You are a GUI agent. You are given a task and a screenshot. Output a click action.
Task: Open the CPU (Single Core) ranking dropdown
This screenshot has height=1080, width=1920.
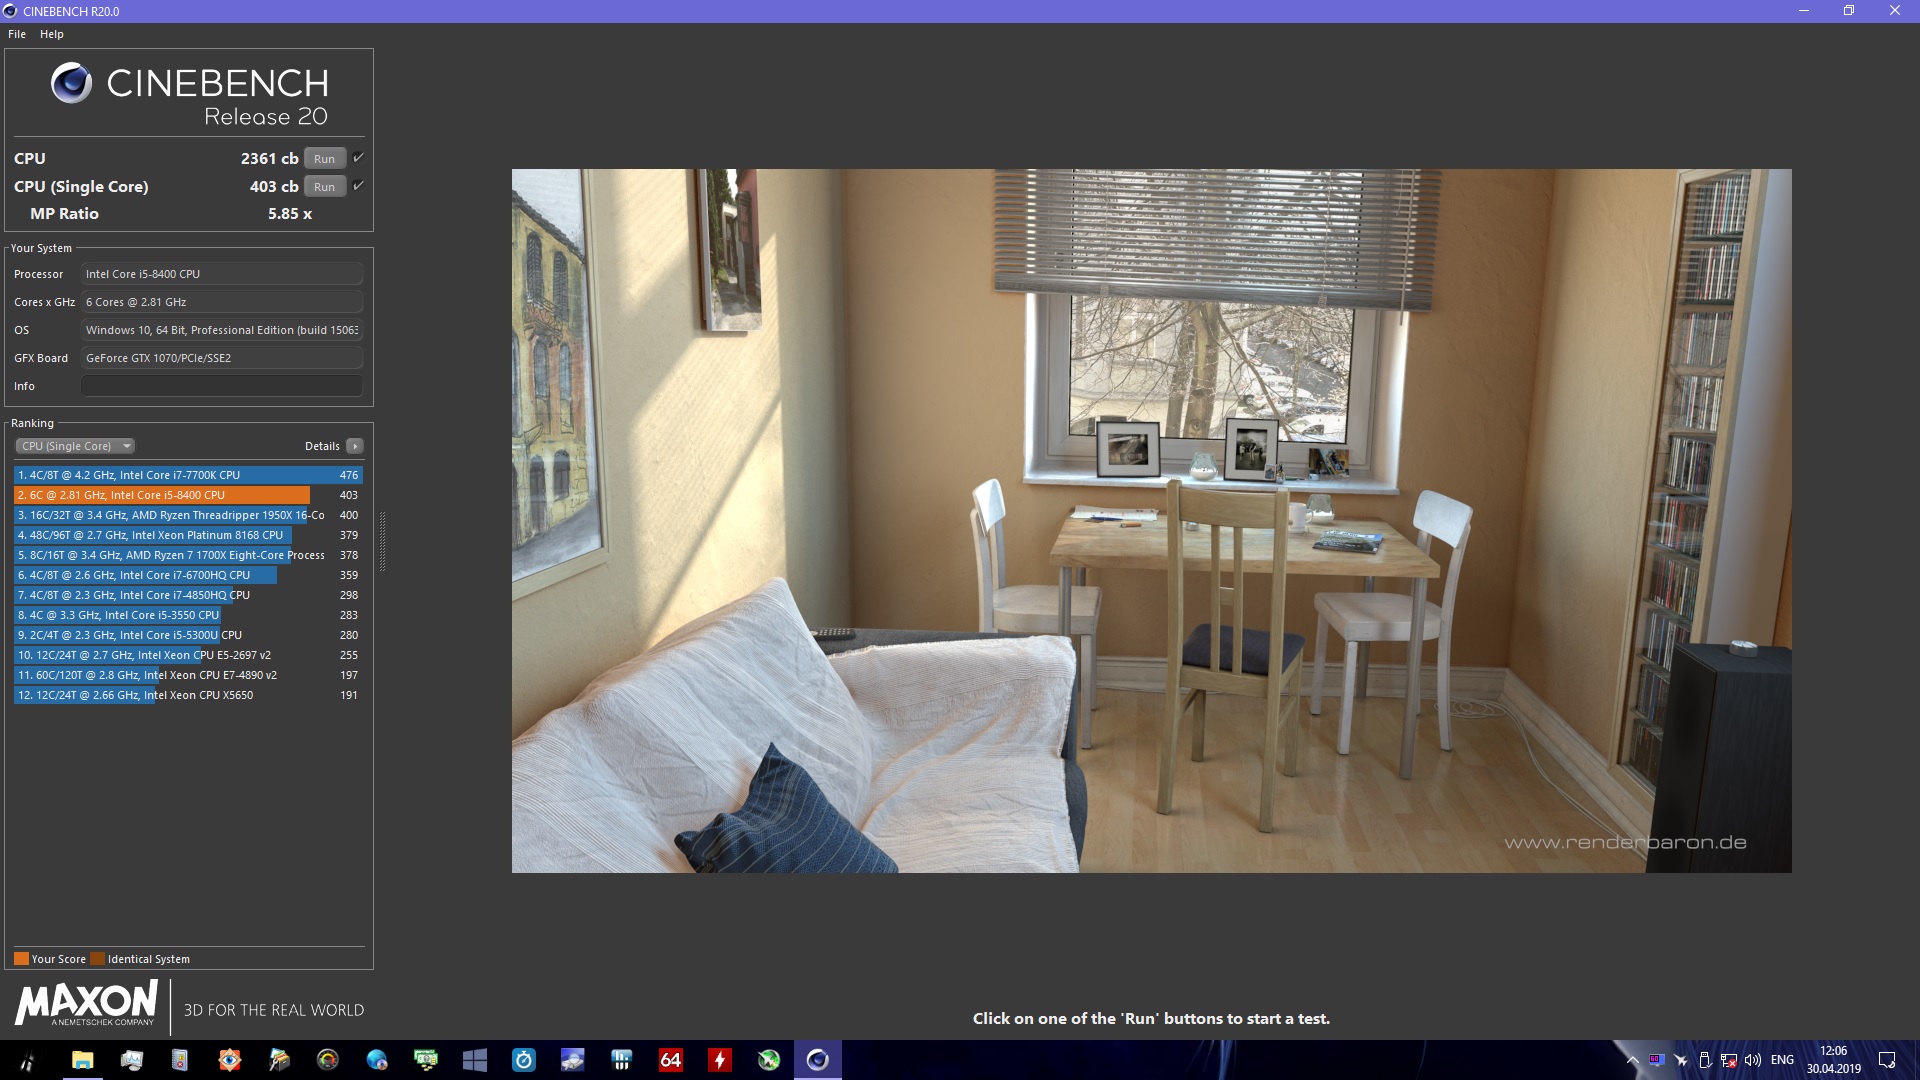click(75, 446)
